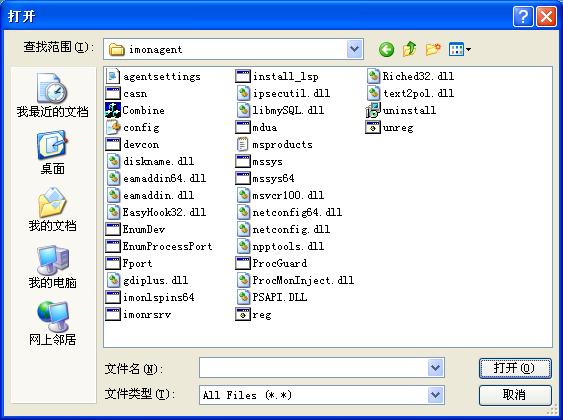Open 我最近的文档 in the places bar

click(x=52, y=96)
